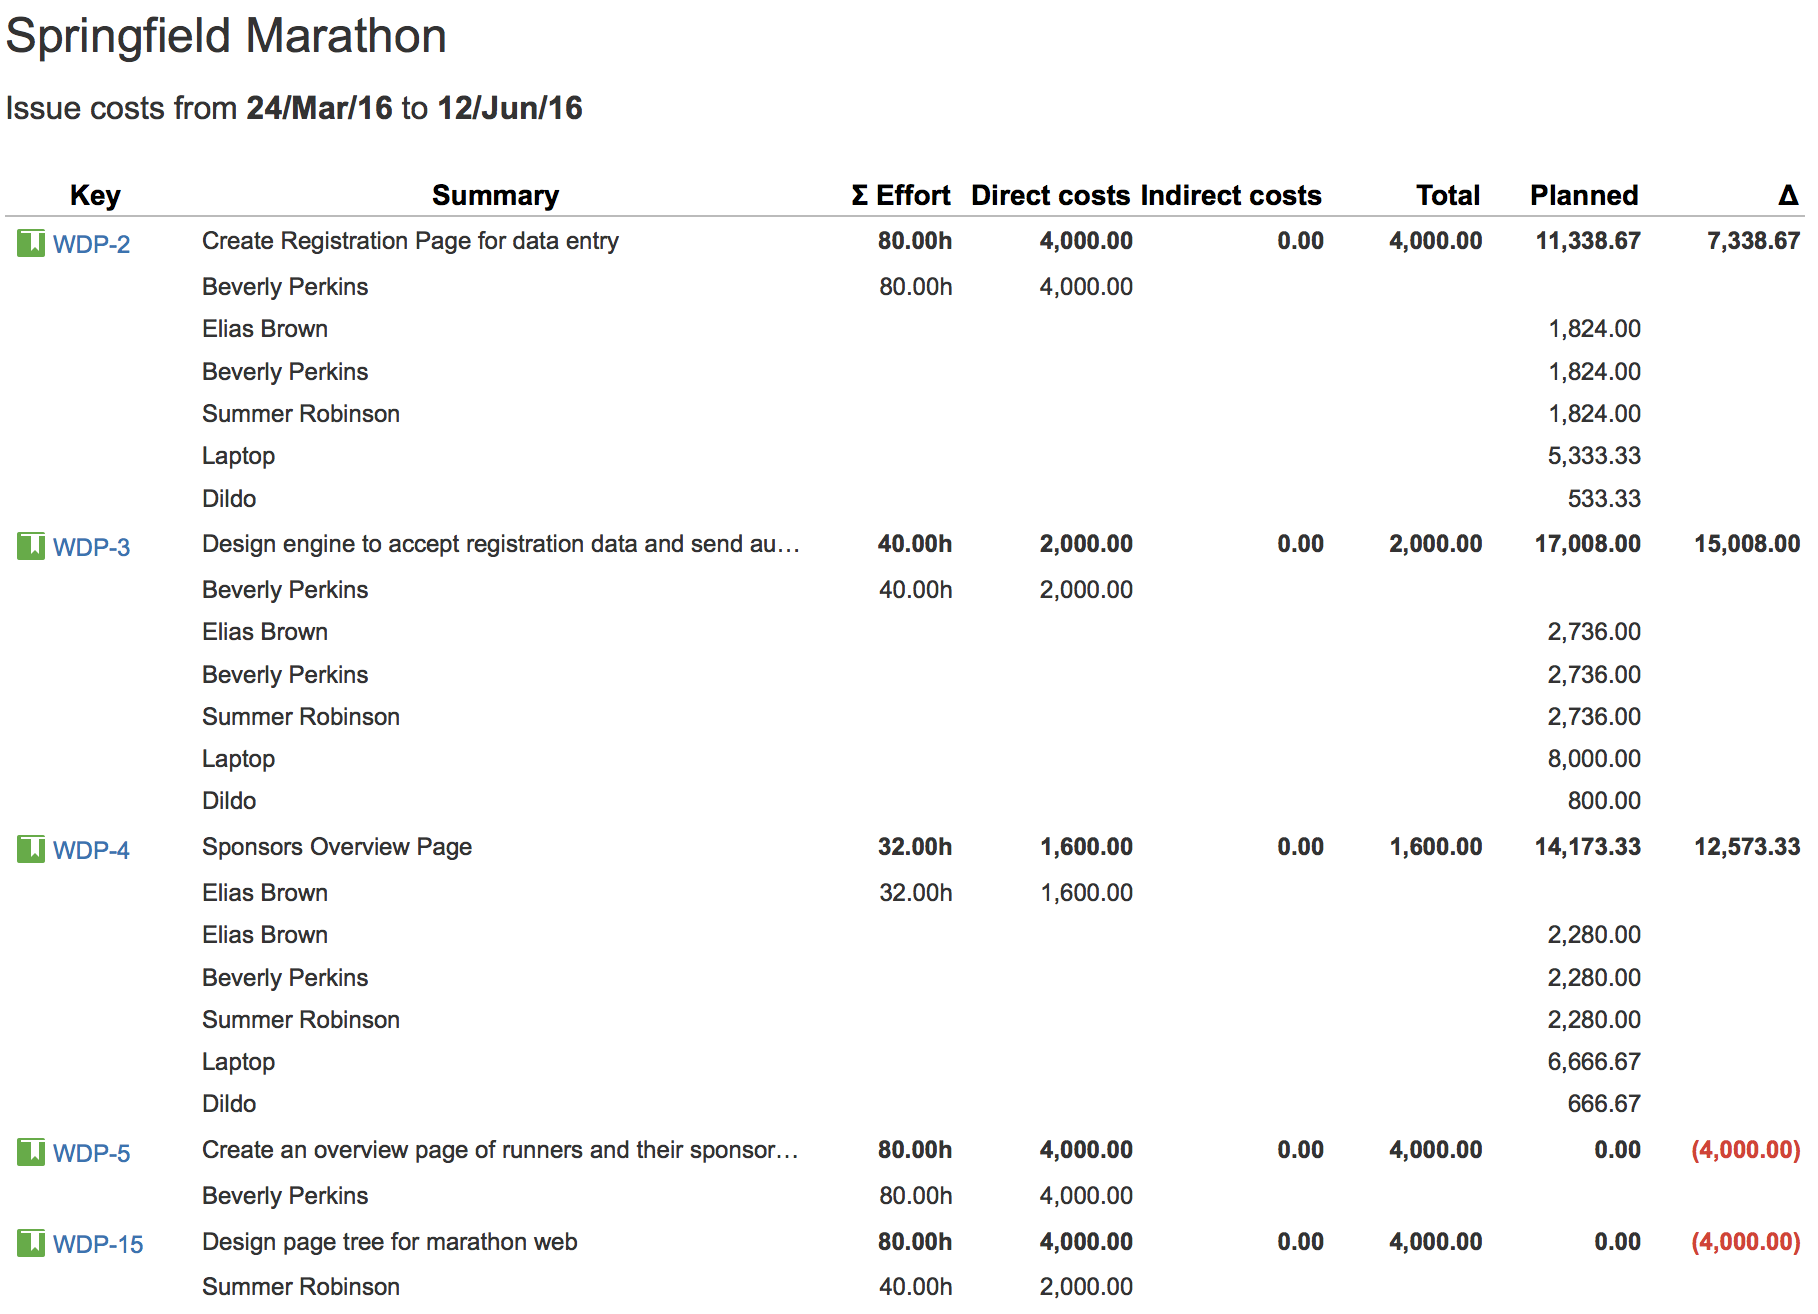1818x1314 pixels.
Task: Open the WDP-2 issue link
Action: click(x=91, y=244)
